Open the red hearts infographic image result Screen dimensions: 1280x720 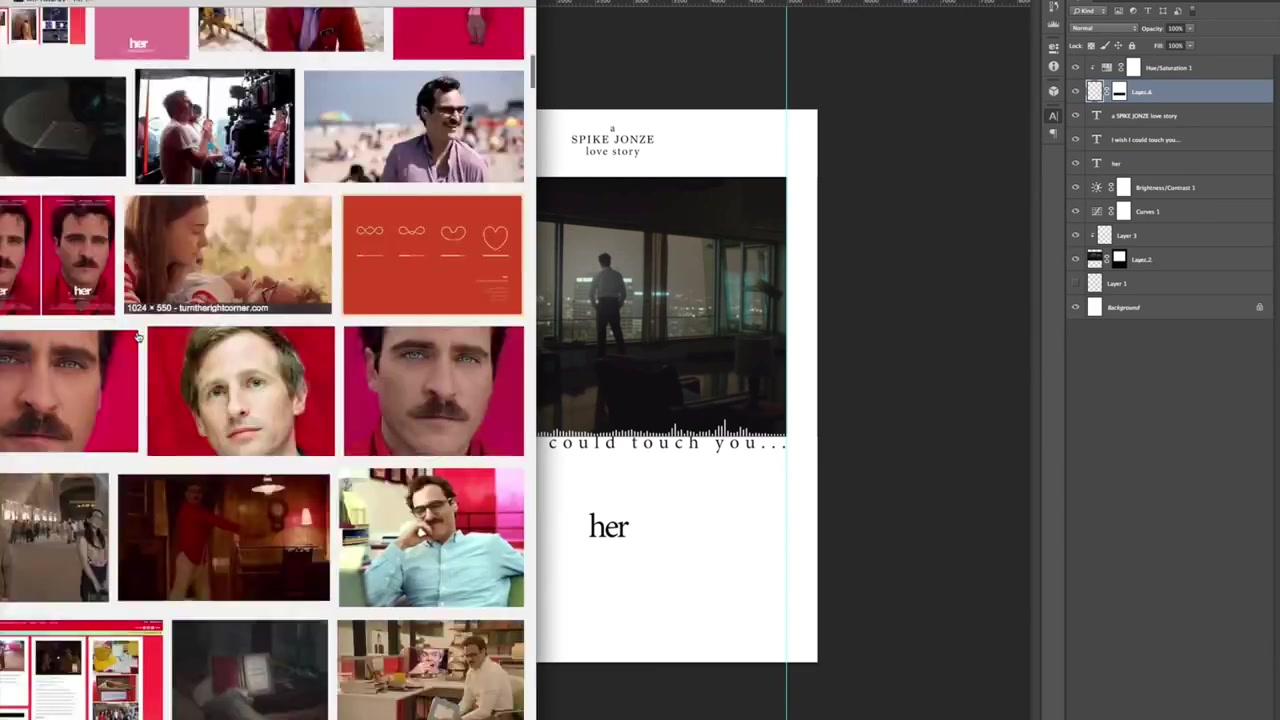point(432,255)
